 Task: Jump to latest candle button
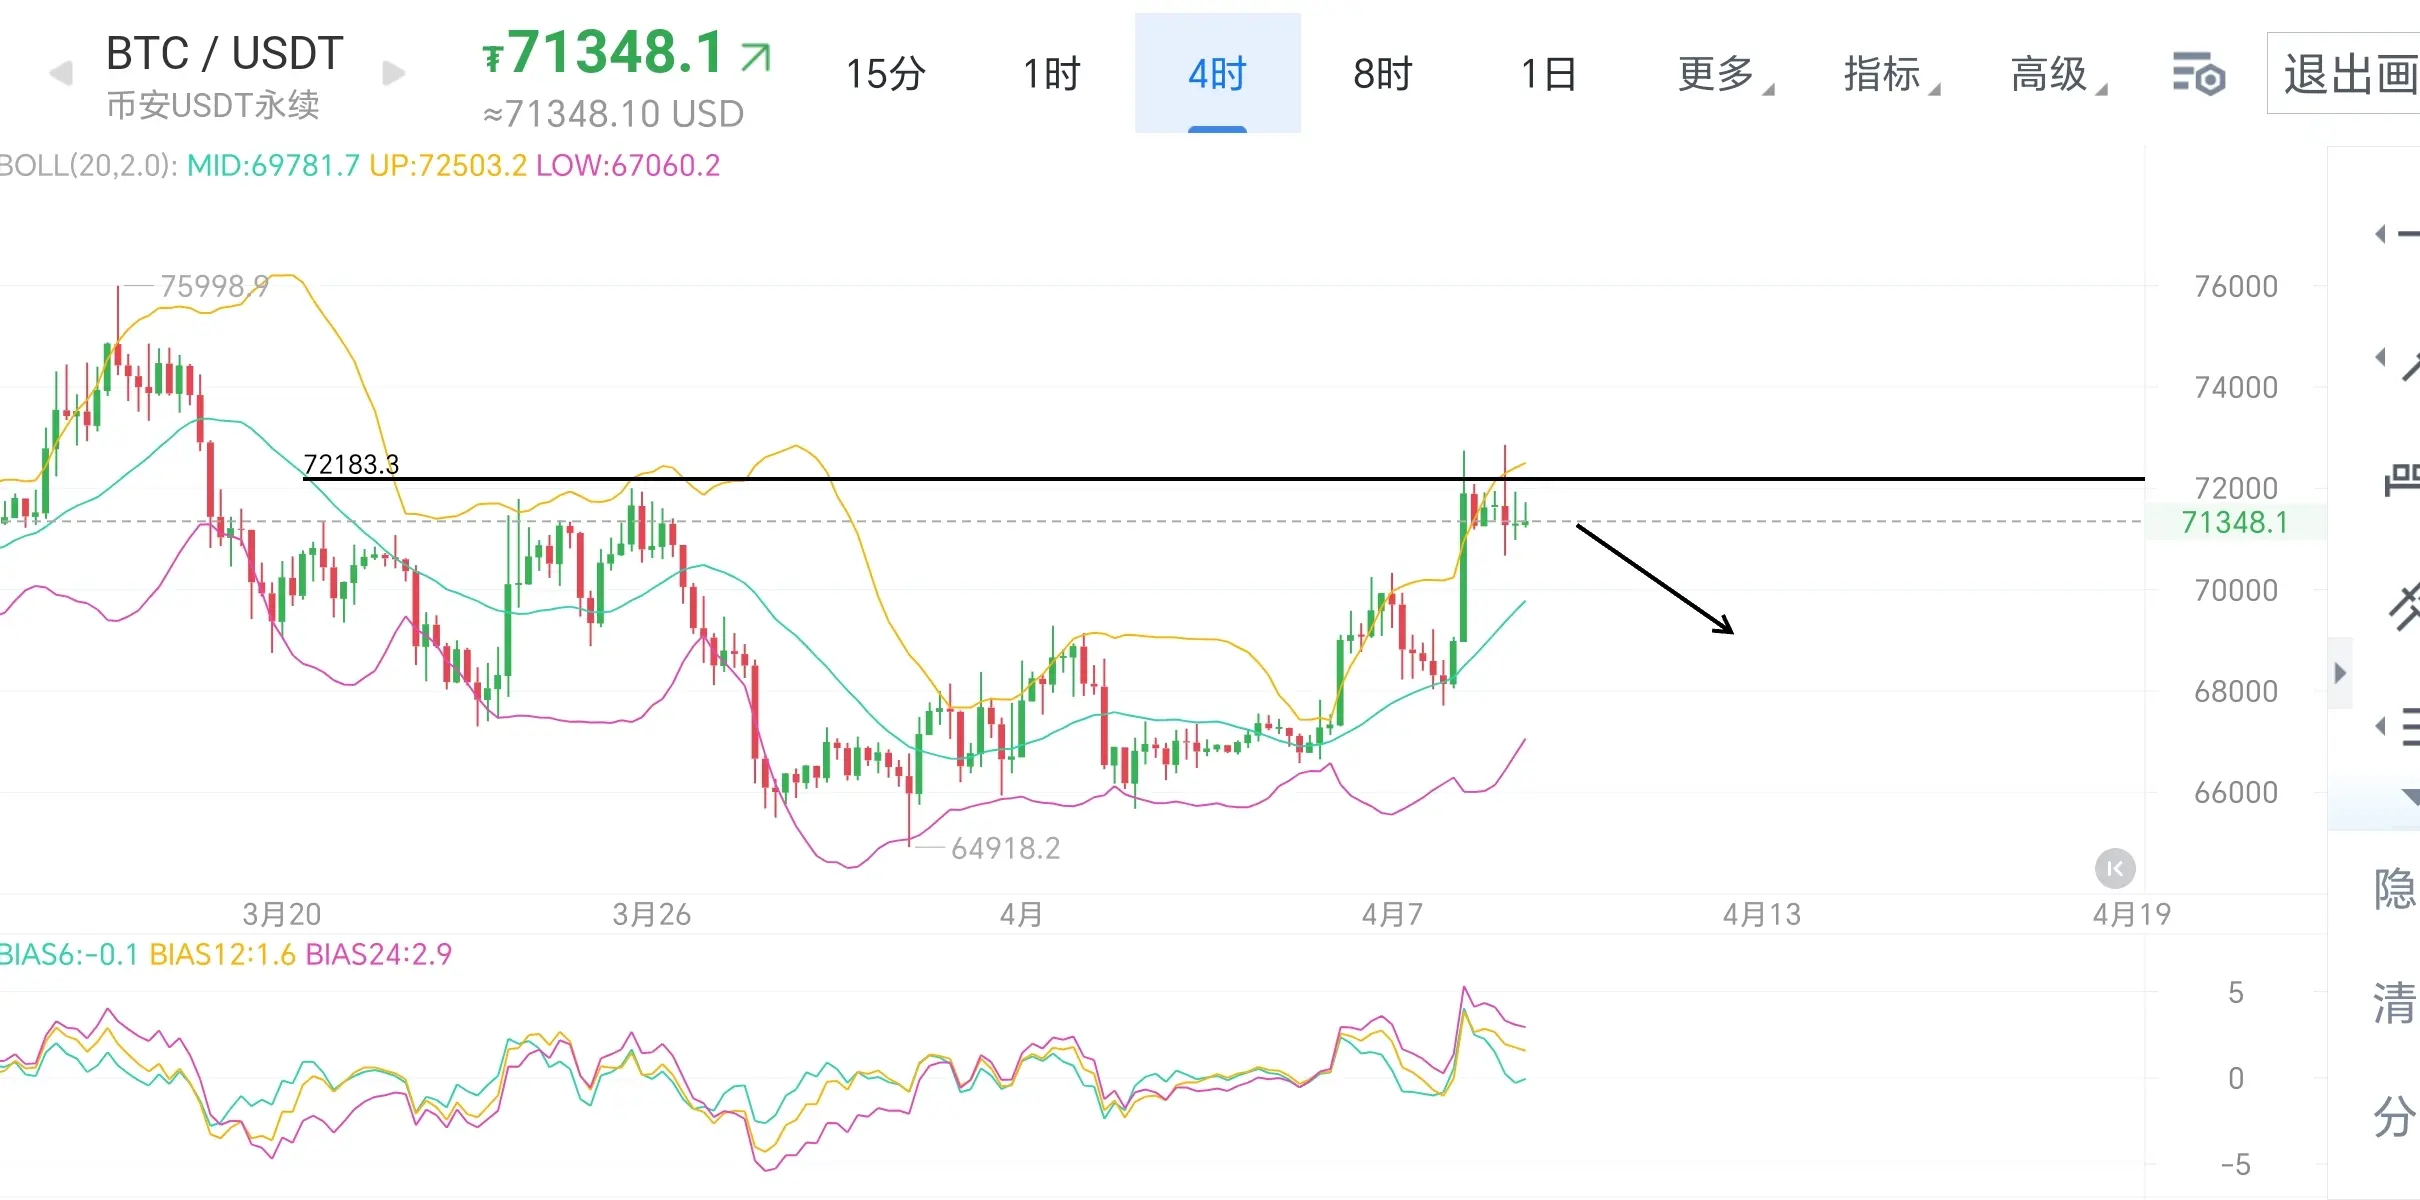click(2115, 869)
